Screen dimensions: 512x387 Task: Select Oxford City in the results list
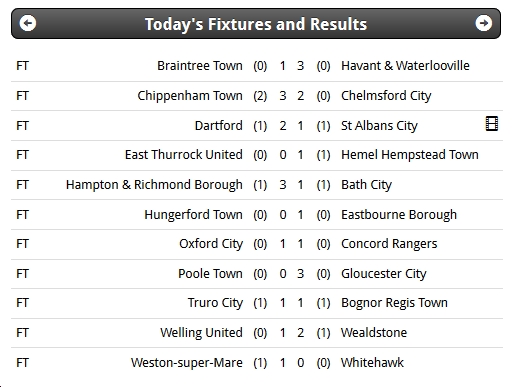coord(211,244)
